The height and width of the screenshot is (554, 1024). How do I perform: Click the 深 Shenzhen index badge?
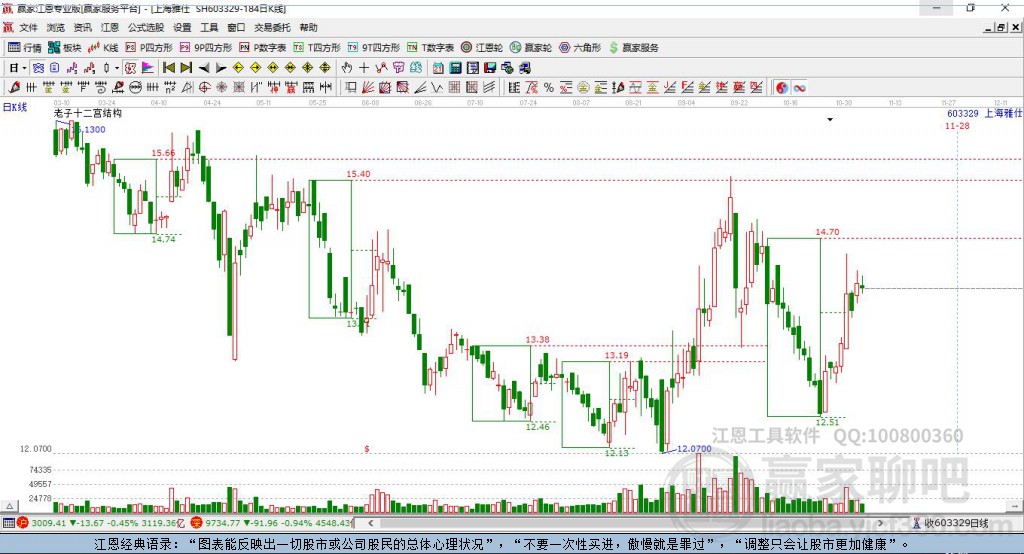point(197,523)
